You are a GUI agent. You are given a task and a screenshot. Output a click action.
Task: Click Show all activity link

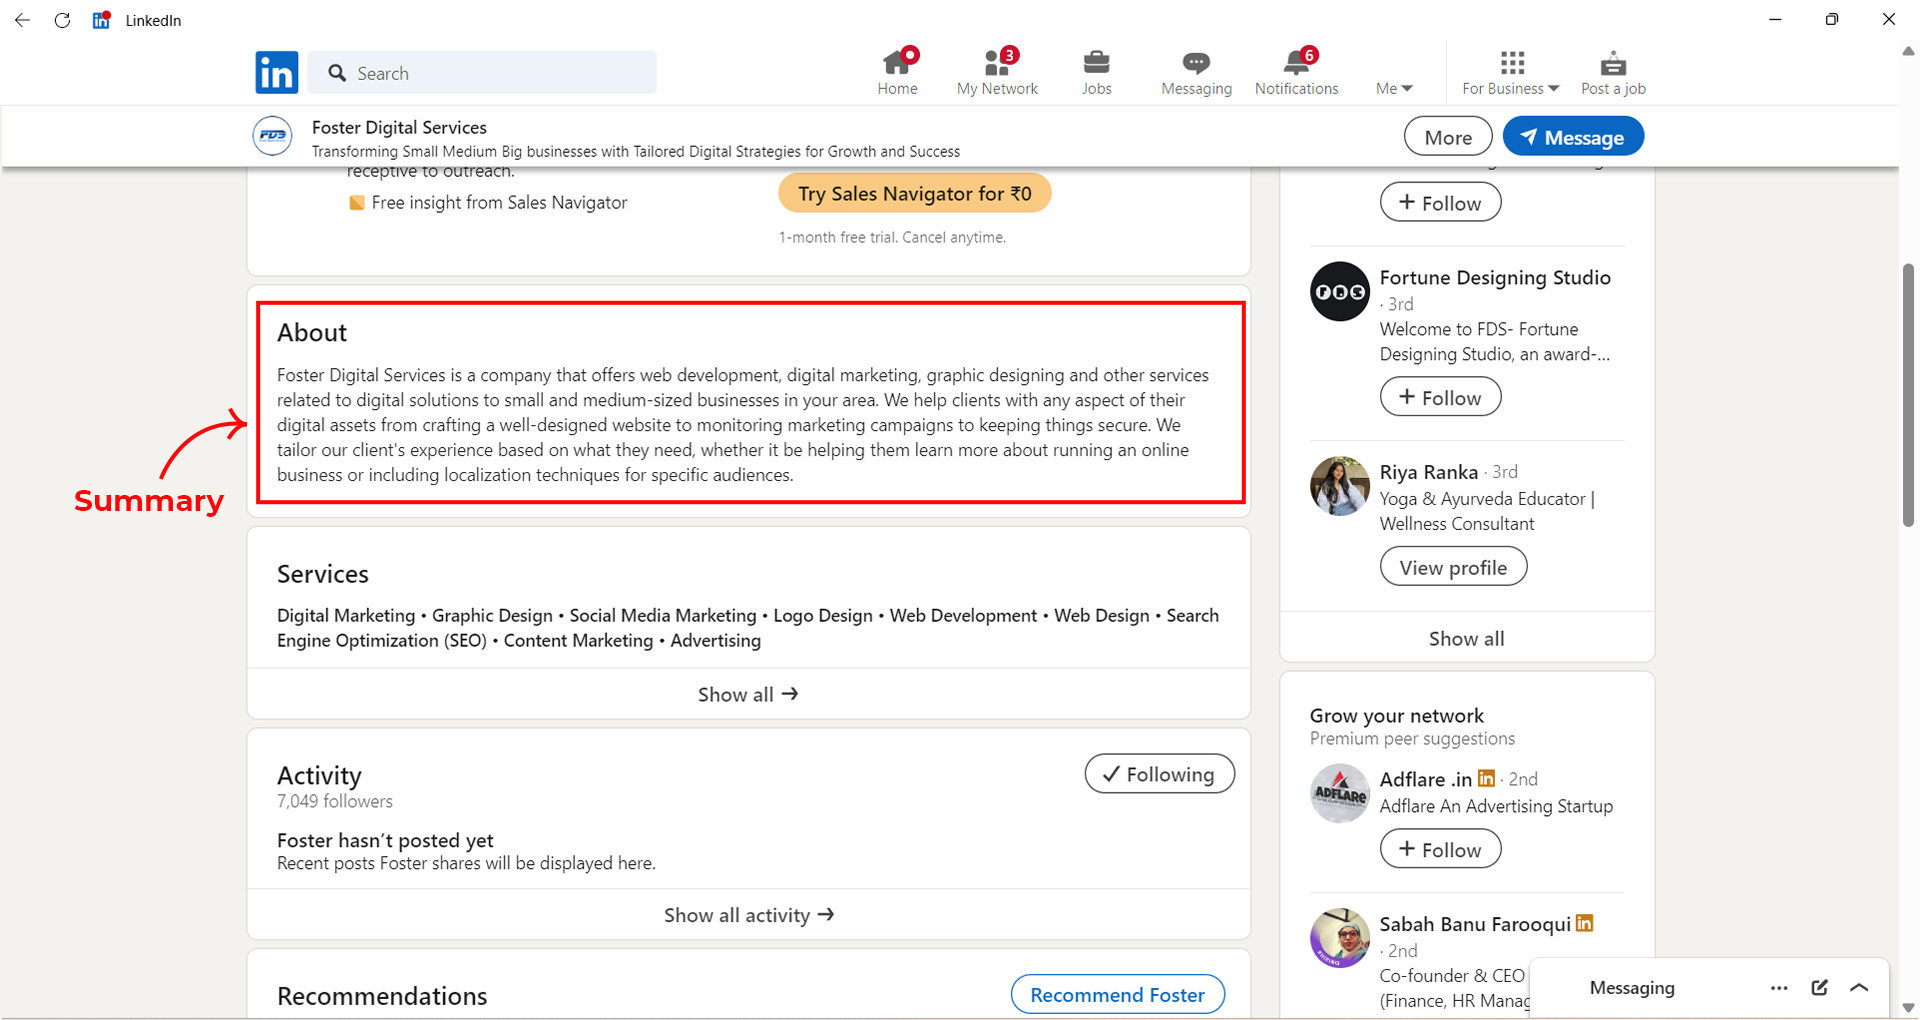coord(748,915)
